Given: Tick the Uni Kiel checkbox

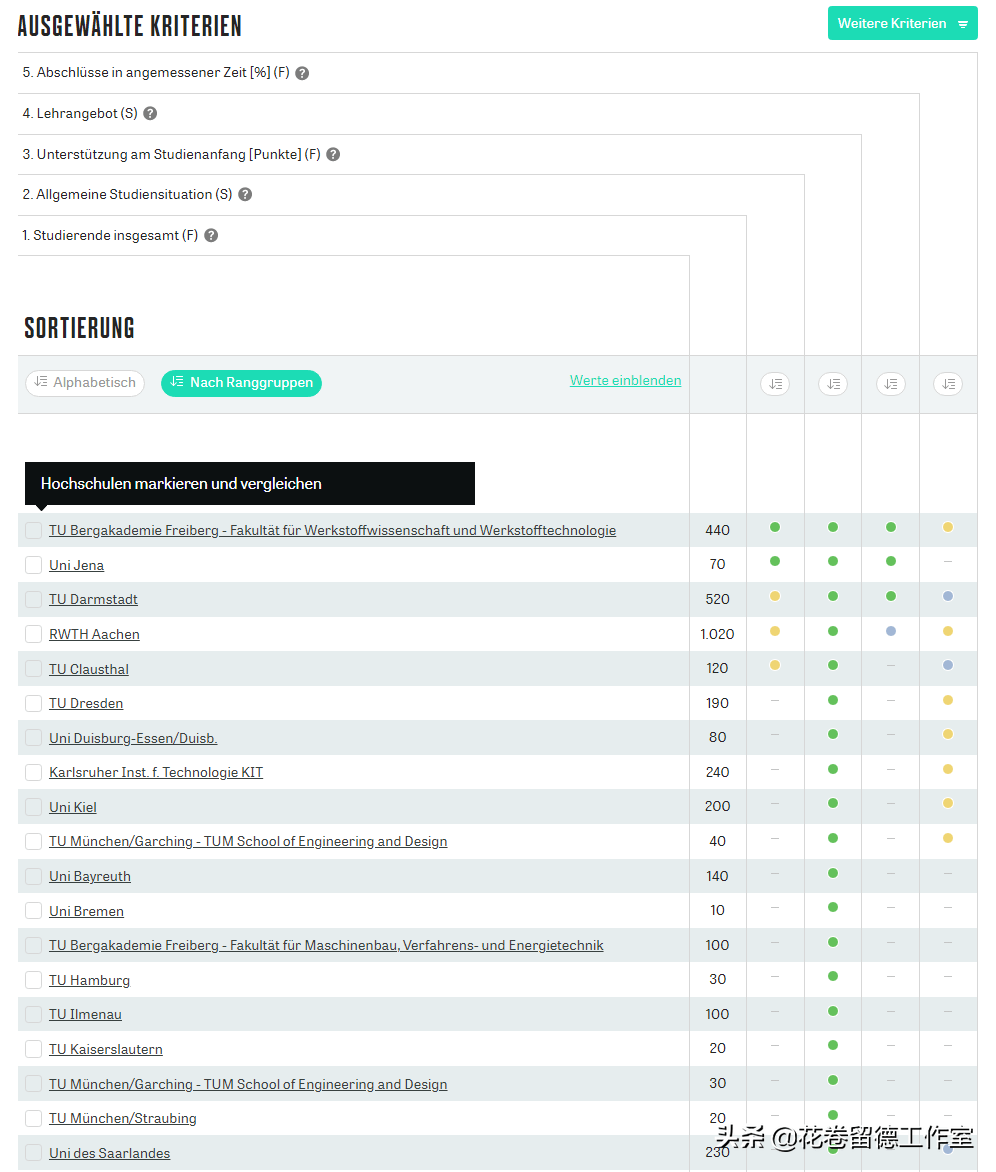Looking at the screenshot, I should point(34,807).
